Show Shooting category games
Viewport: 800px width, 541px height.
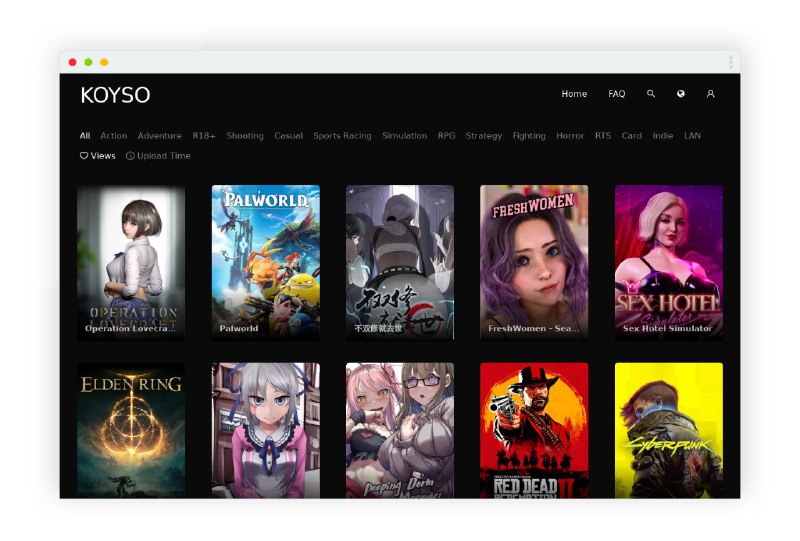point(245,136)
